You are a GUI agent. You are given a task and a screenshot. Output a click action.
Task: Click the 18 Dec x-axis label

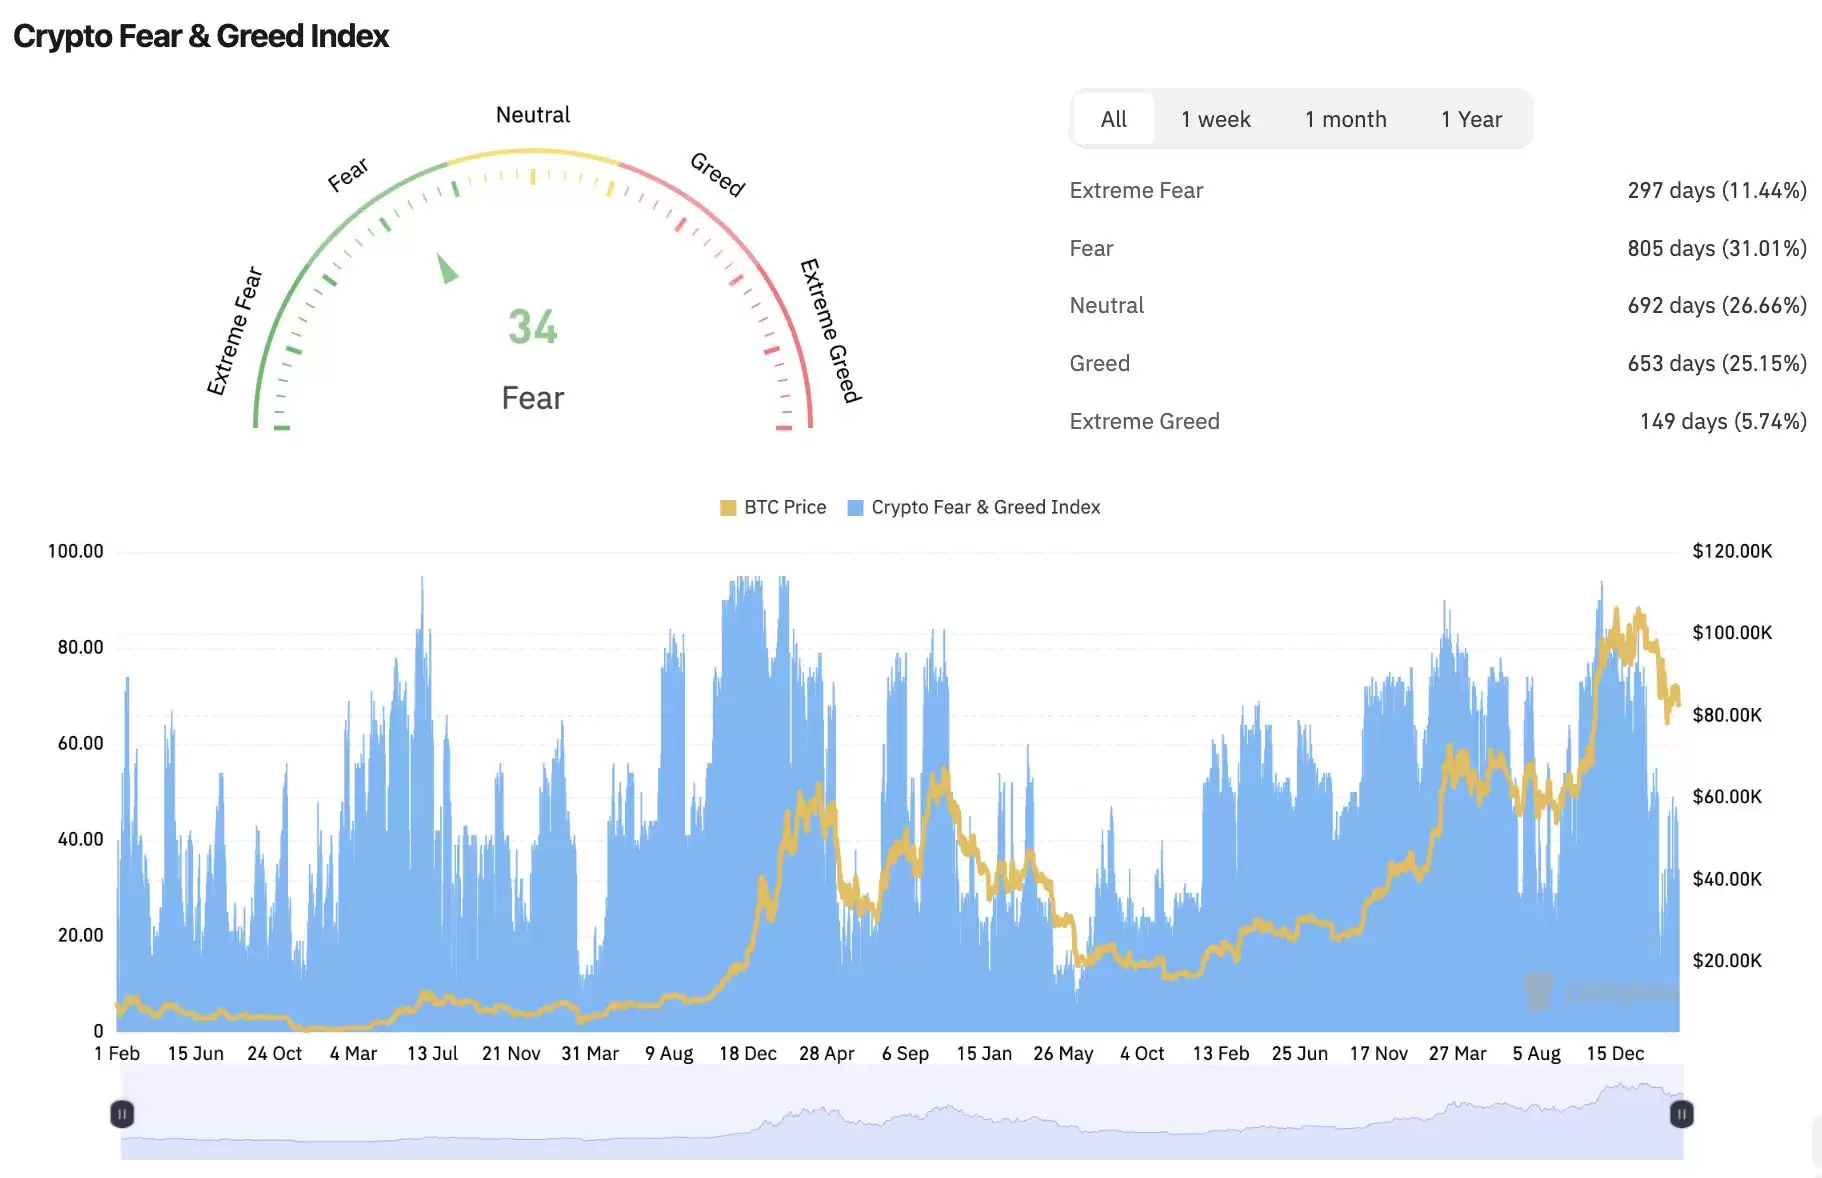click(x=747, y=1054)
